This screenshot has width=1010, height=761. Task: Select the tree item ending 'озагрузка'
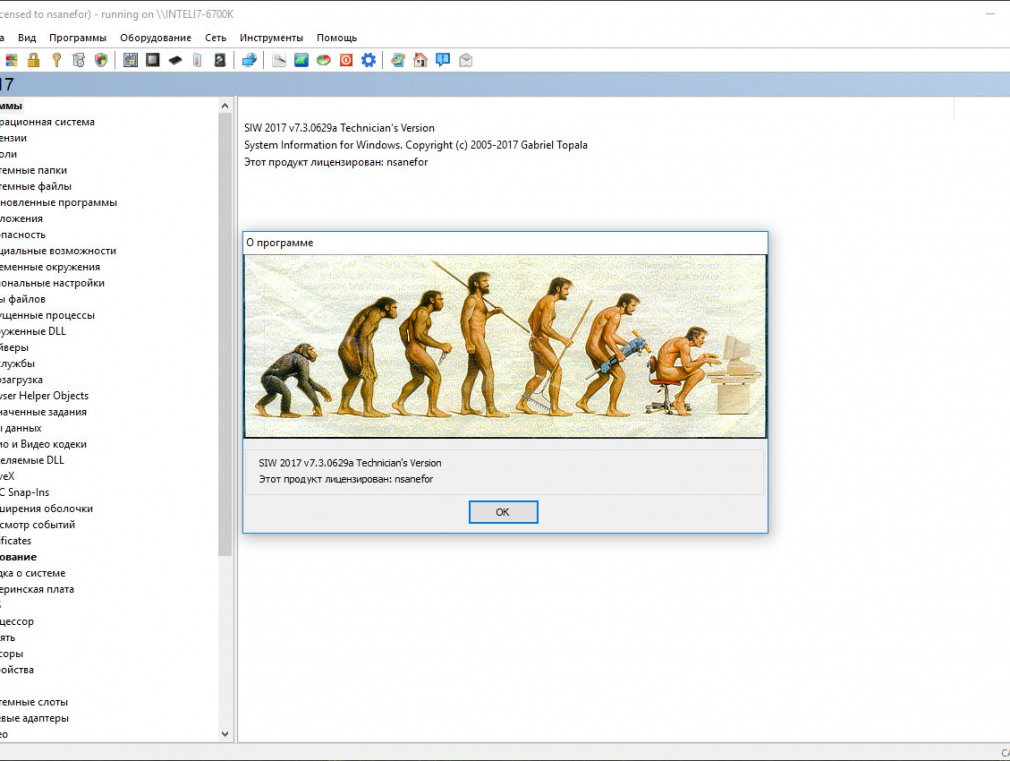pos(21,380)
